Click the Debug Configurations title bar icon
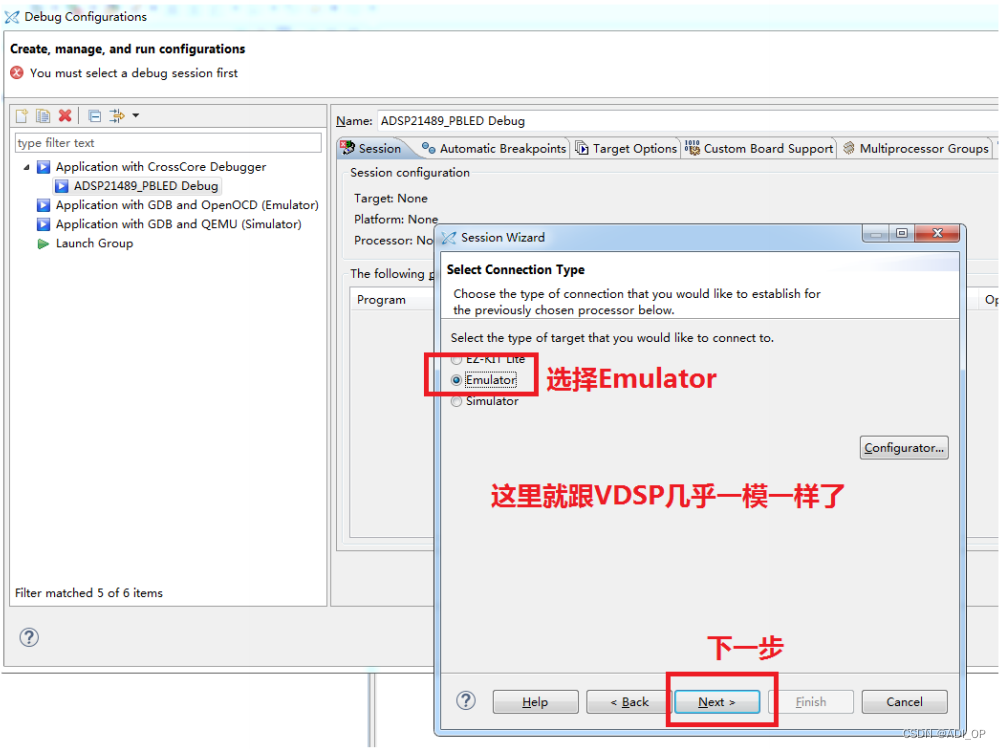Image resolution: width=1001 pixels, height=749 pixels. click(11, 17)
